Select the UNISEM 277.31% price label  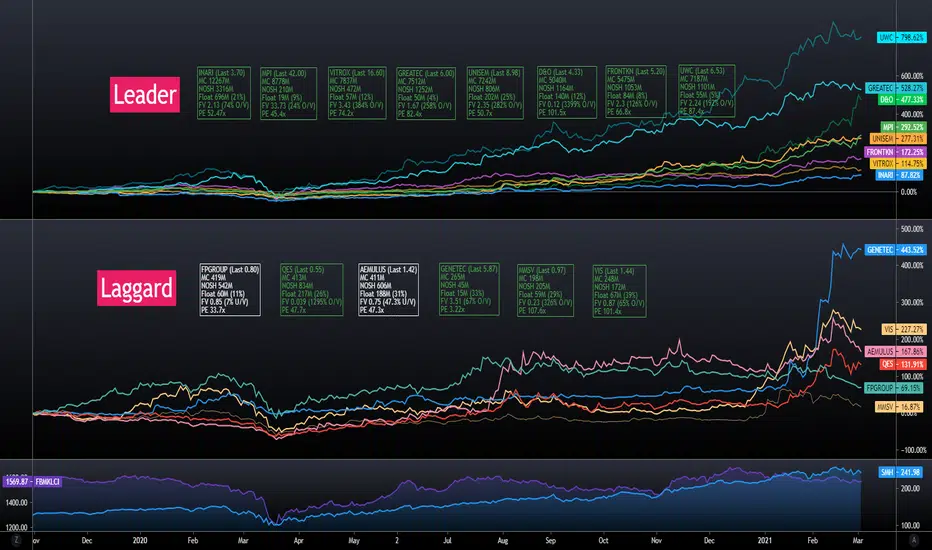click(898, 139)
